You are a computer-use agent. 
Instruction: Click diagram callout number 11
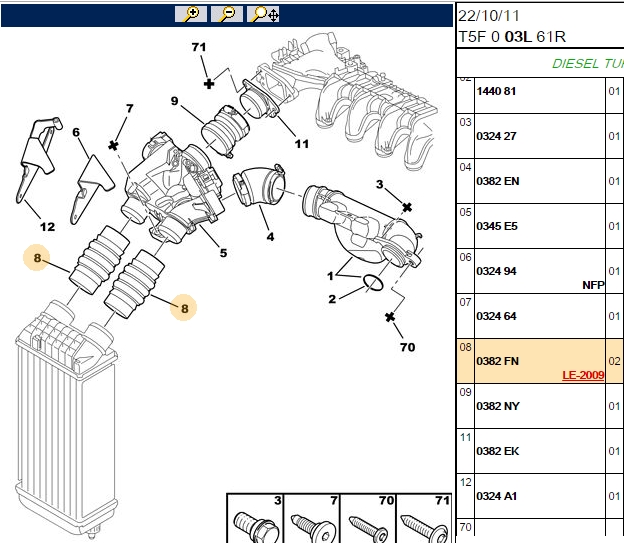[x=302, y=144]
